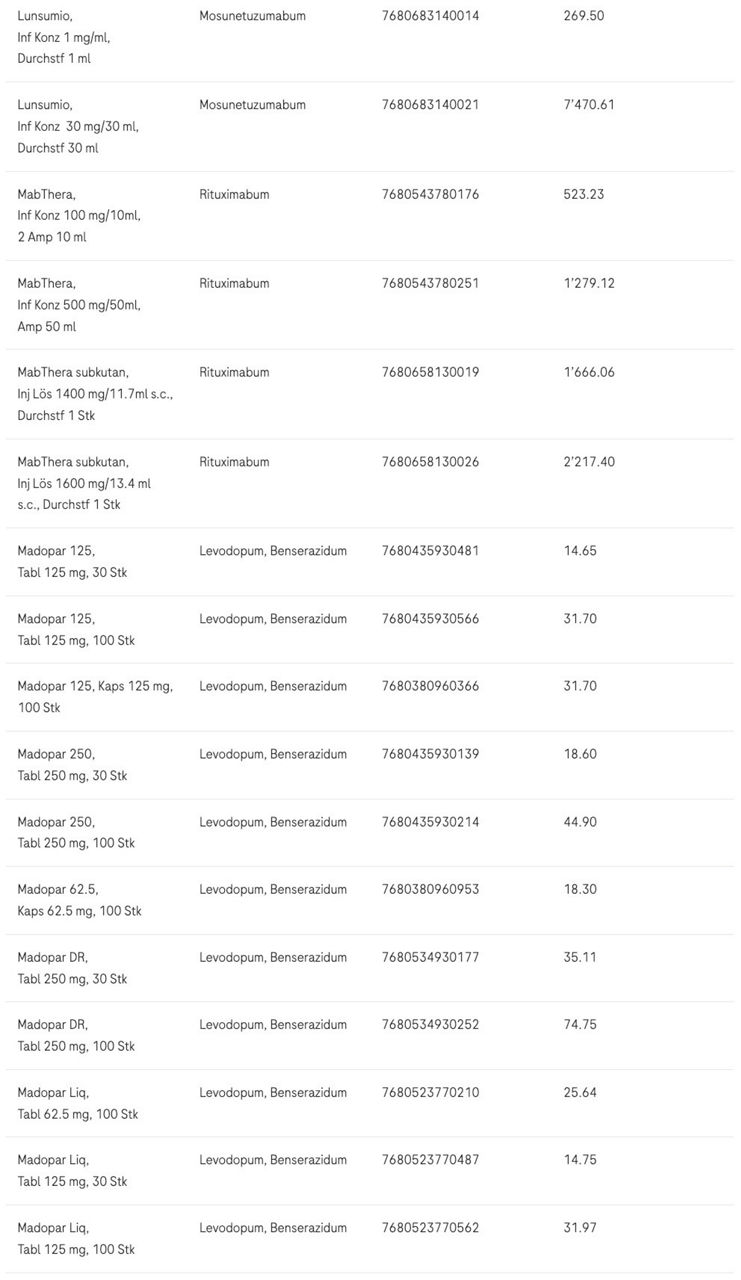Click the price 7'470.61
This screenshot has width=741, height=1280.
tap(588, 105)
